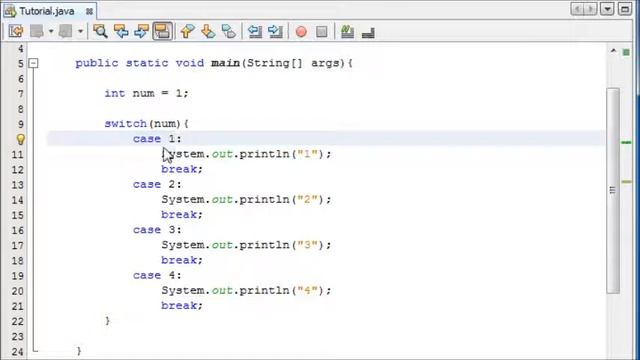Viewport: 640px width, 360px height.
Task: Click green file status square indicator
Action: 626,52
